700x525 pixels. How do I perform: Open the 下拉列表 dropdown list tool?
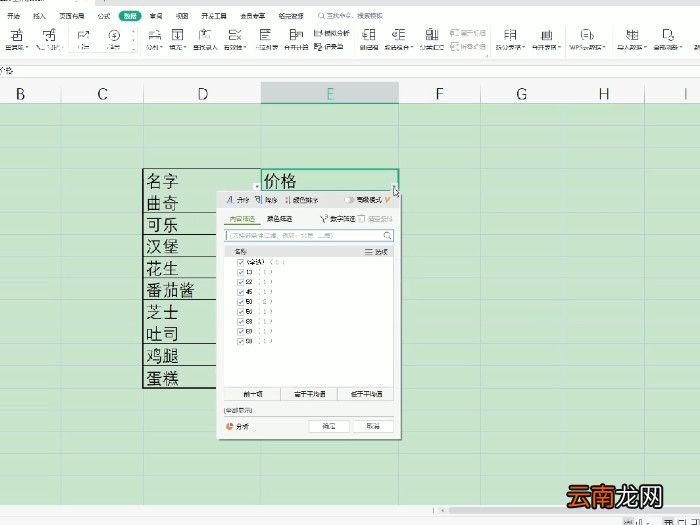pos(265,39)
